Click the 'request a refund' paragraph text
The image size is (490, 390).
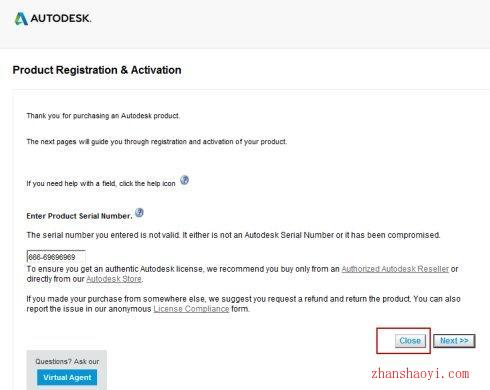pyautogui.click(x=243, y=304)
